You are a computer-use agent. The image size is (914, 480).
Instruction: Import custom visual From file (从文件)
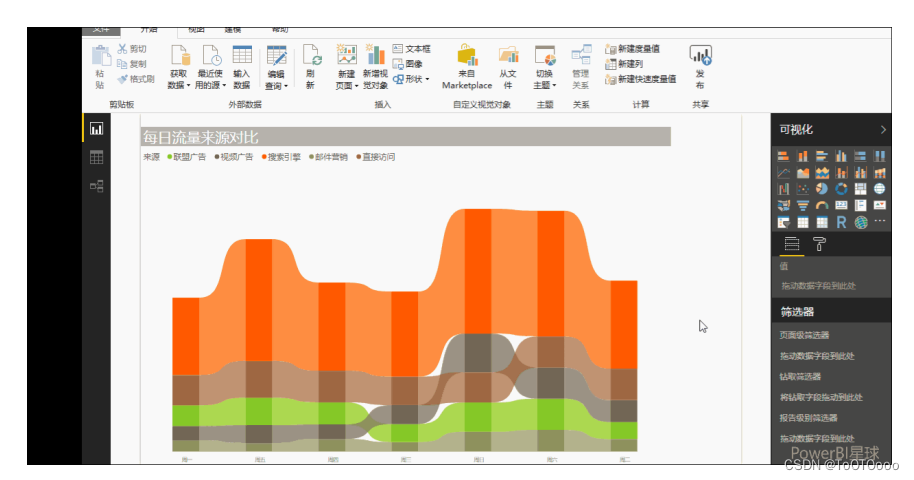(508, 66)
